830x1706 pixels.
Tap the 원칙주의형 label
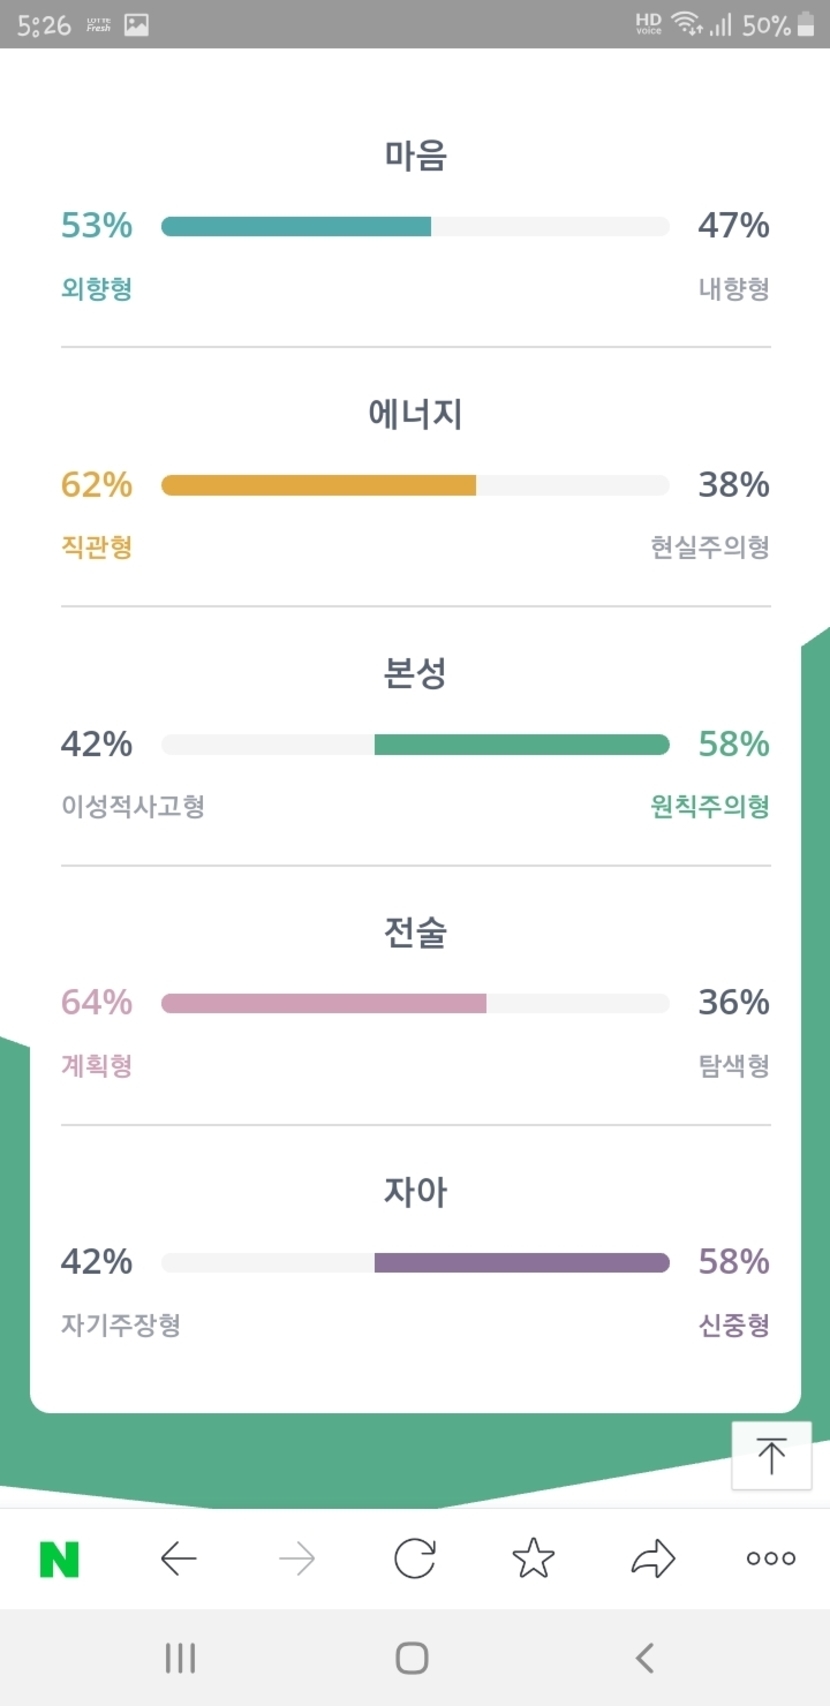coord(710,807)
